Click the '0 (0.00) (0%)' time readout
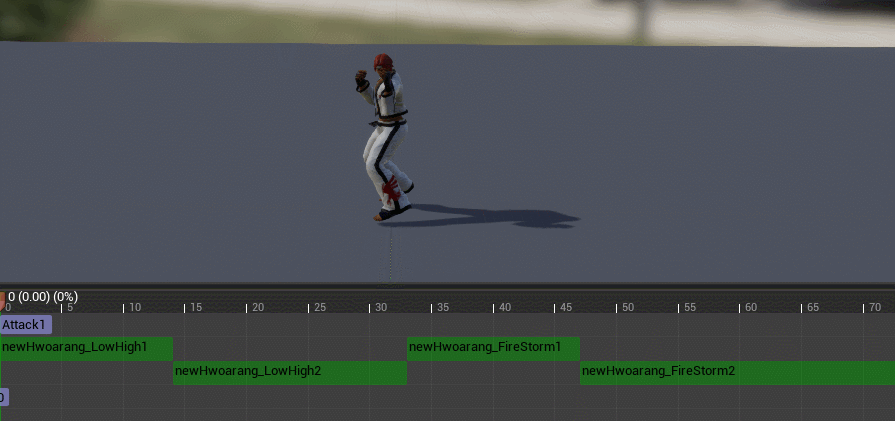The height and width of the screenshot is (421, 895). (43, 297)
